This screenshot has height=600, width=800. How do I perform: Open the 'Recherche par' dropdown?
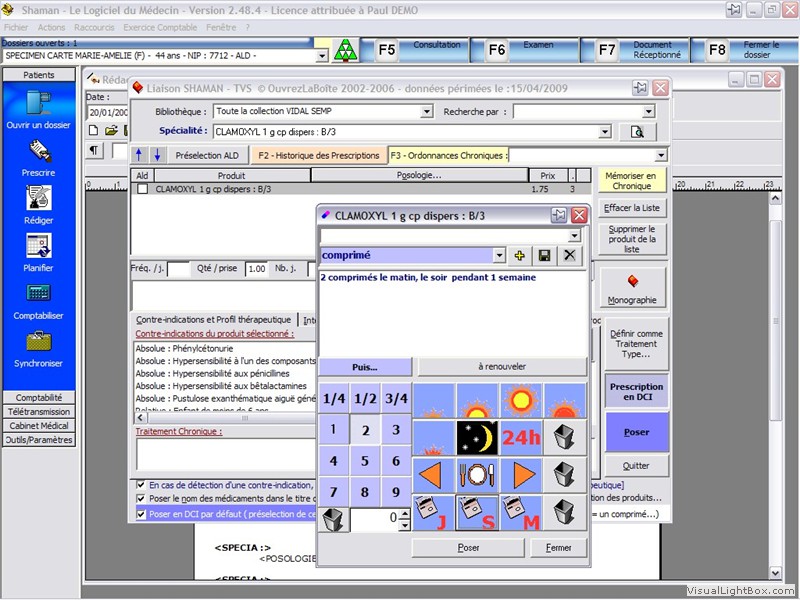[x=649, y=112]
